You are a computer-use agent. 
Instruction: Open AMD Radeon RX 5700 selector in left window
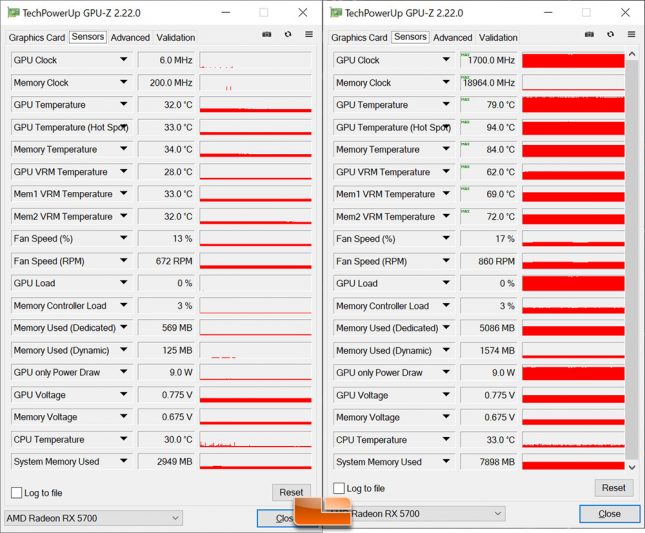[93, 518]
